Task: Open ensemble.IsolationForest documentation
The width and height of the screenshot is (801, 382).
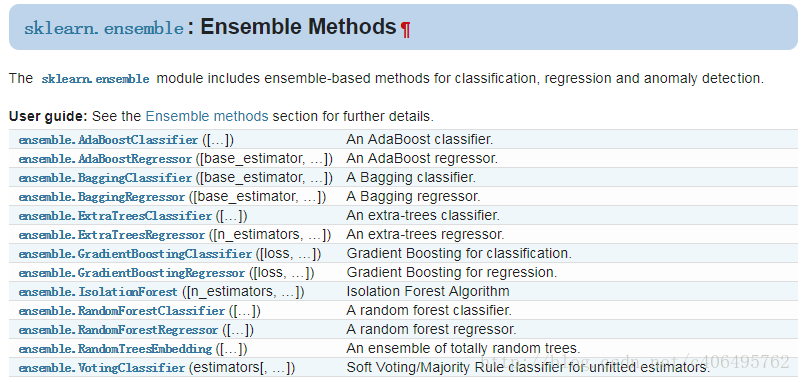Action: pyautogui.click(x=98, y=292)
